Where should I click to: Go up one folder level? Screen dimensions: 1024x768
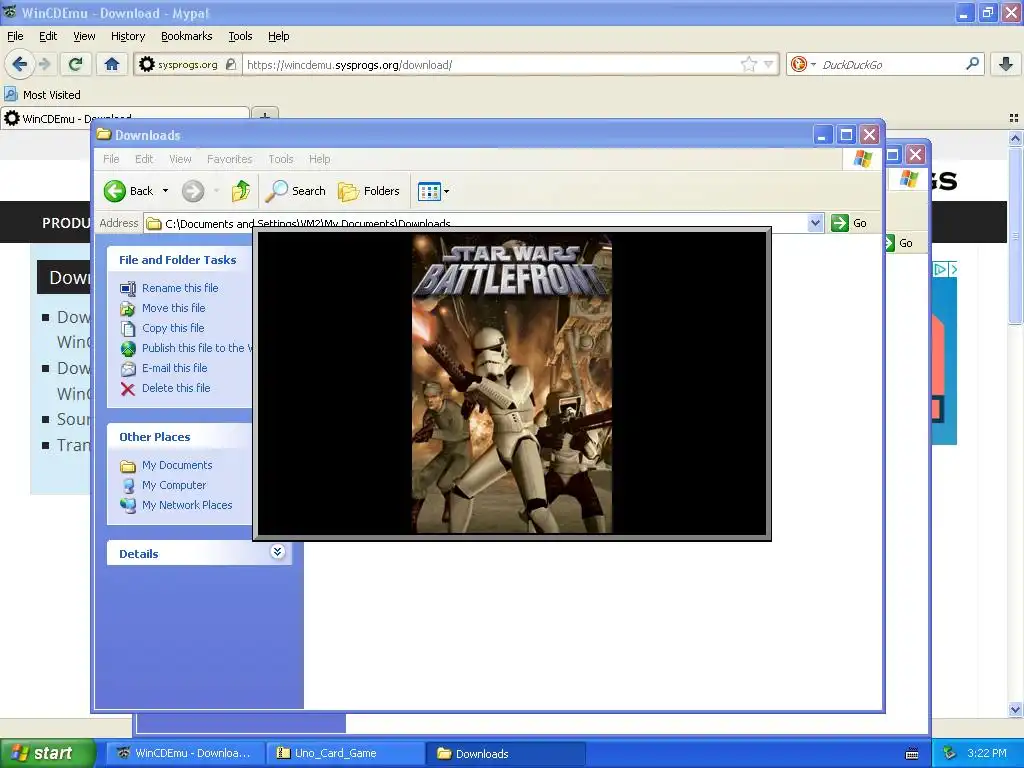(241, 191)
